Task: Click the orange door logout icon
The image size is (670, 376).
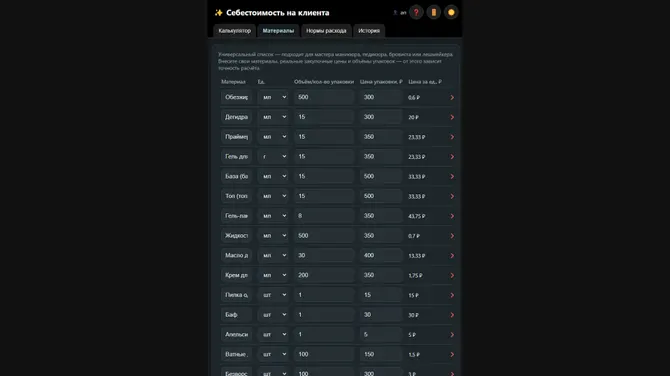Action: pyautogui.click(x=433, y=12)
